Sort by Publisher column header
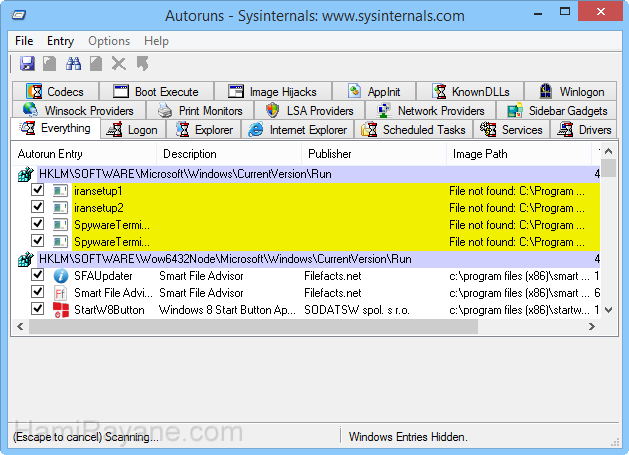The width and height of the screenshot is (629, 455). 373,154
